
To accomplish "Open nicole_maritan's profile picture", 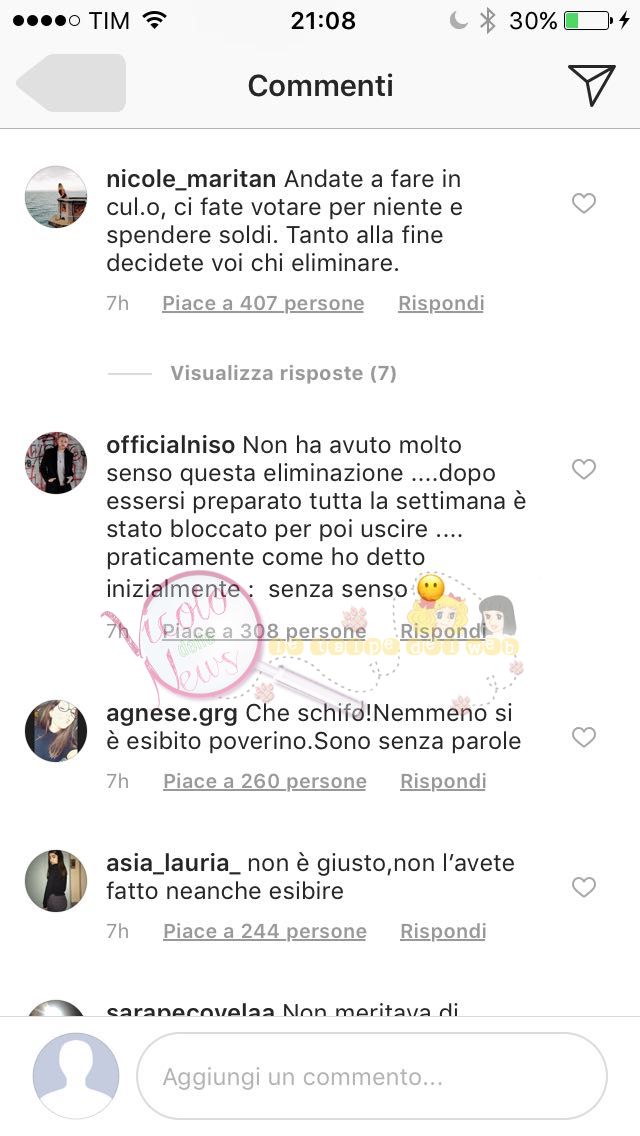I will pyautogui.click(x=56, y=197).
